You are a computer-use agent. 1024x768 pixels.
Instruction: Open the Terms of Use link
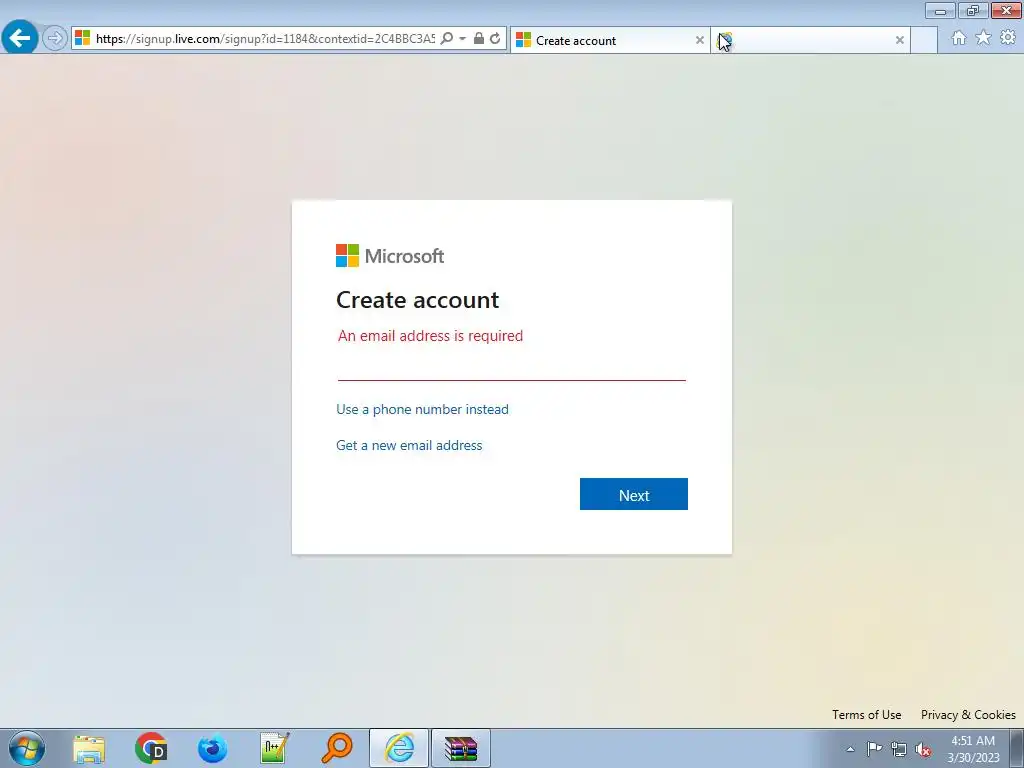click(866, 714)
